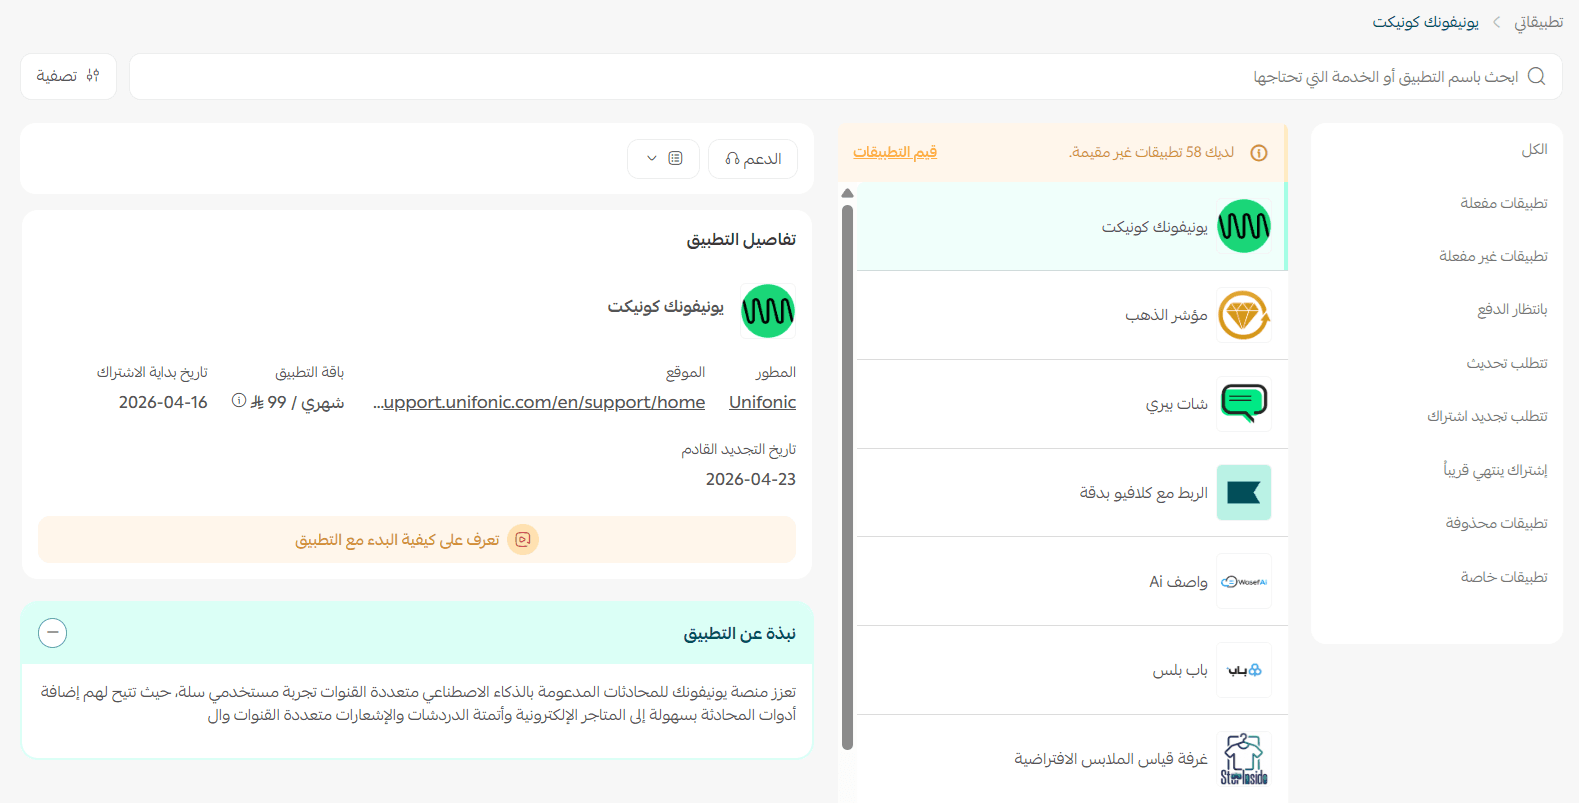Click the Unifonic logo in app details

768,311
